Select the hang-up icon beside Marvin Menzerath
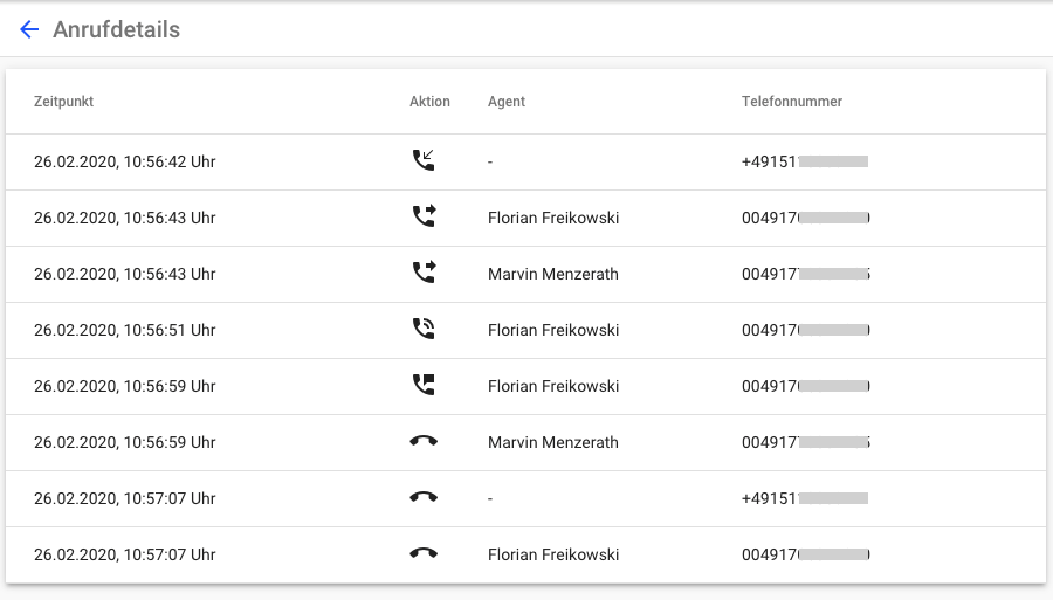The width and height of the screenshot is (1053, 600). click(x=424, y=440)
